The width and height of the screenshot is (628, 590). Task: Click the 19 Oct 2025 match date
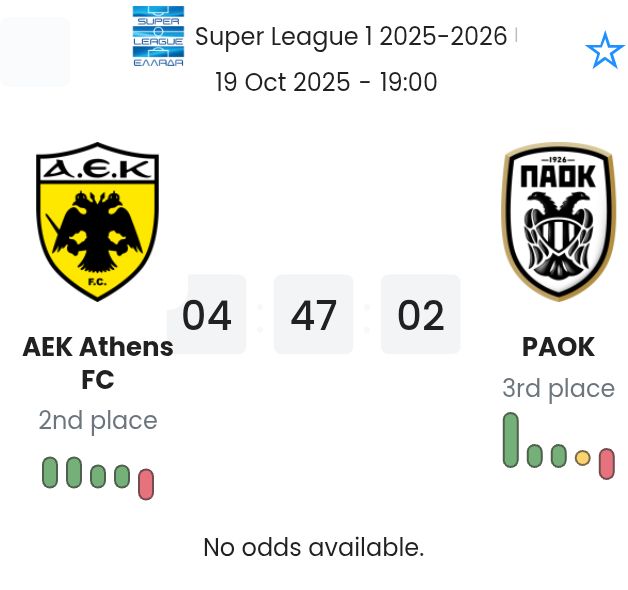tap(326, 82)
